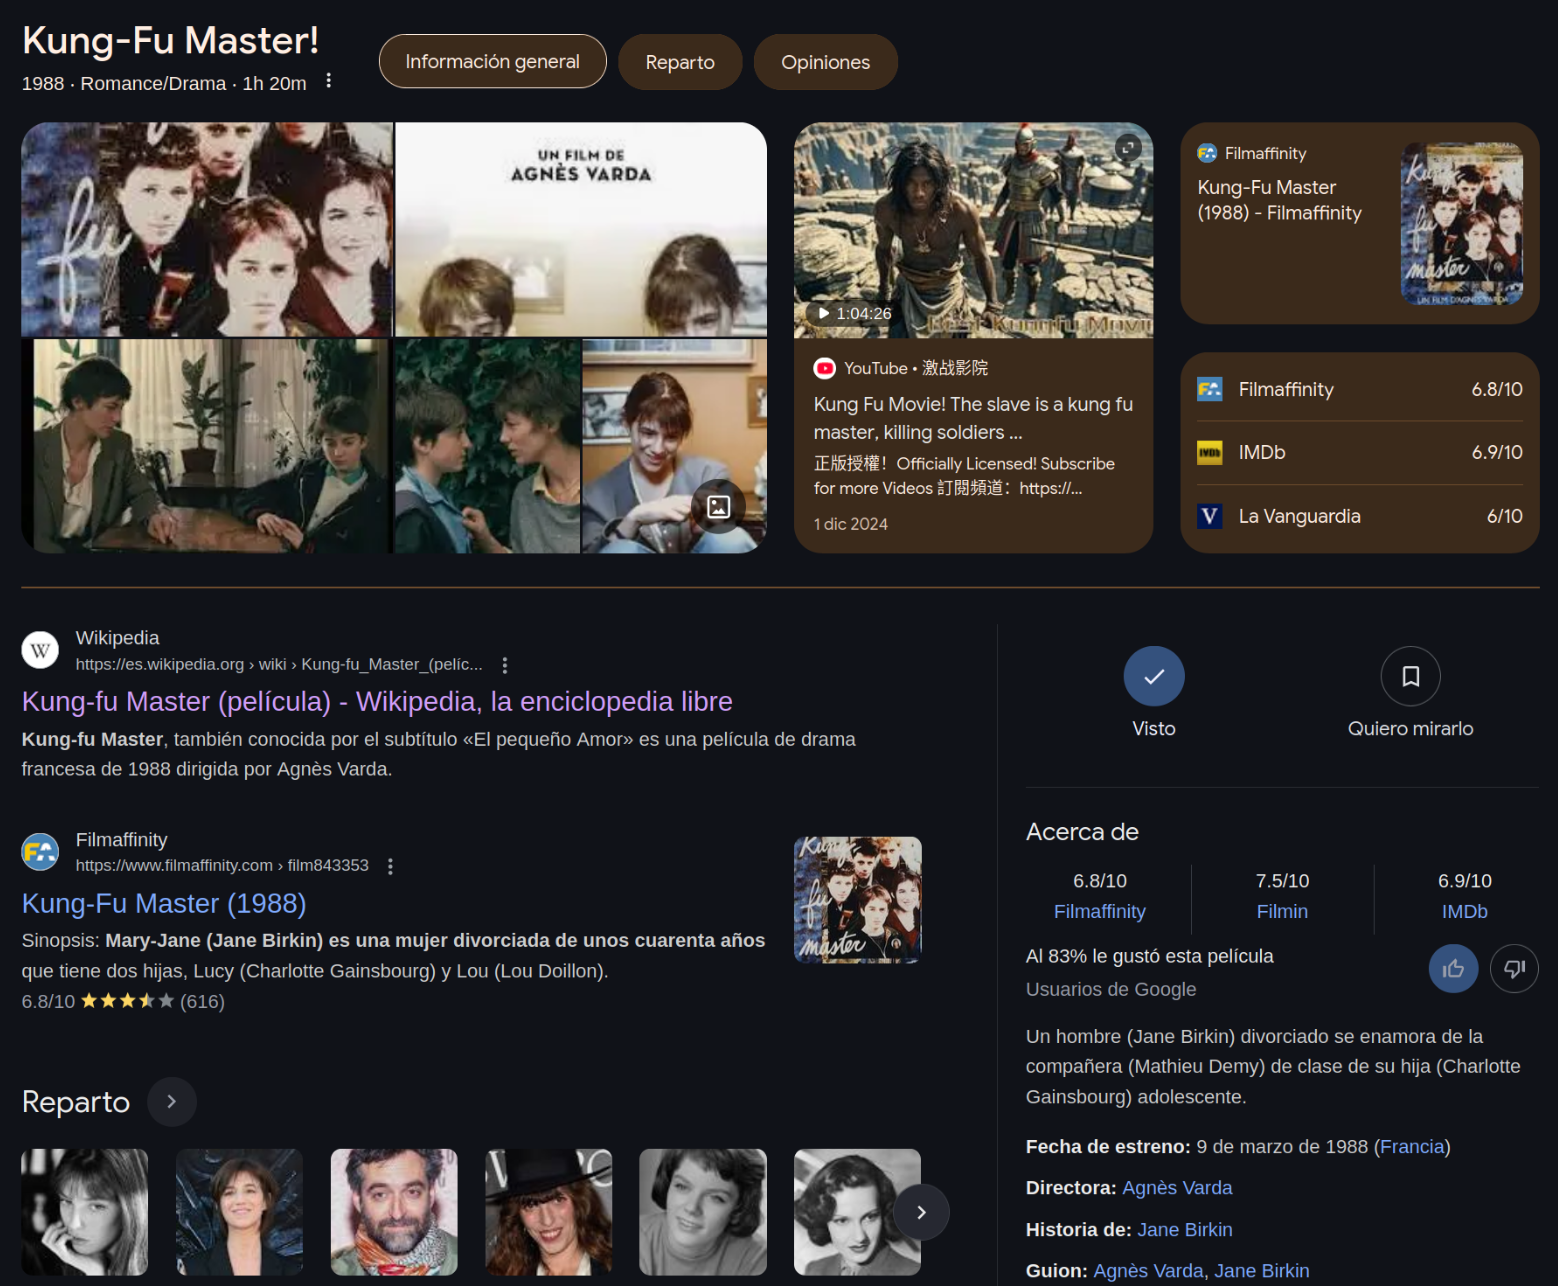Image resolution: width=1558 pixels, height=1286 pixels.
Task: Open the YouTube logo source icon
Action: 824,368
